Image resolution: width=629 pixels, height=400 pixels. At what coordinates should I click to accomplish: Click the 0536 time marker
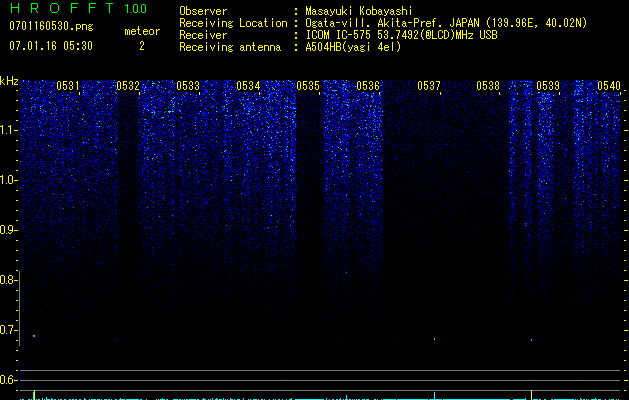pyautogui.click(x=368, y=86)
